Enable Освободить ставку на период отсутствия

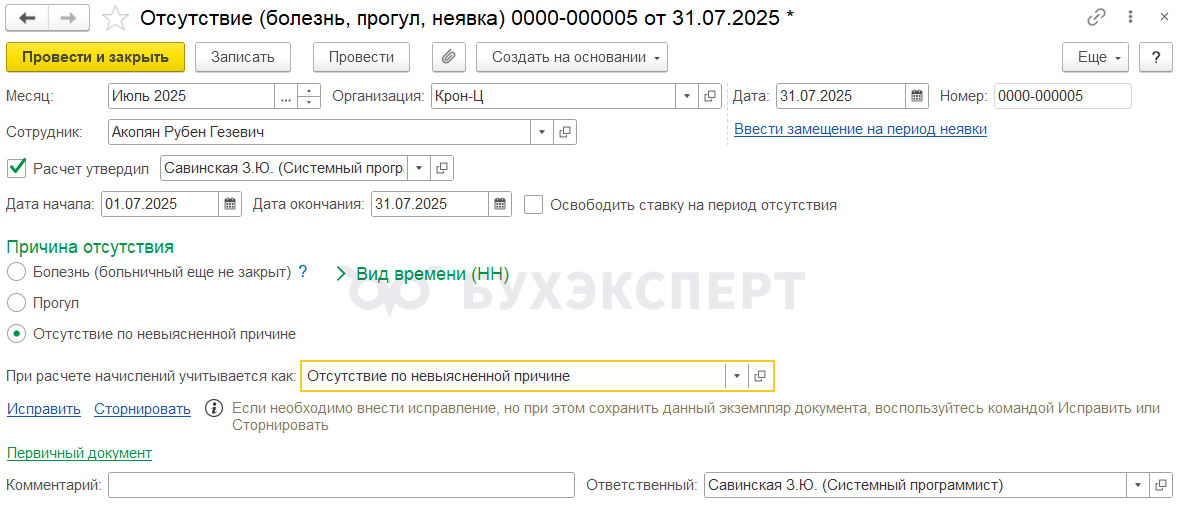(x=533, y=204)
